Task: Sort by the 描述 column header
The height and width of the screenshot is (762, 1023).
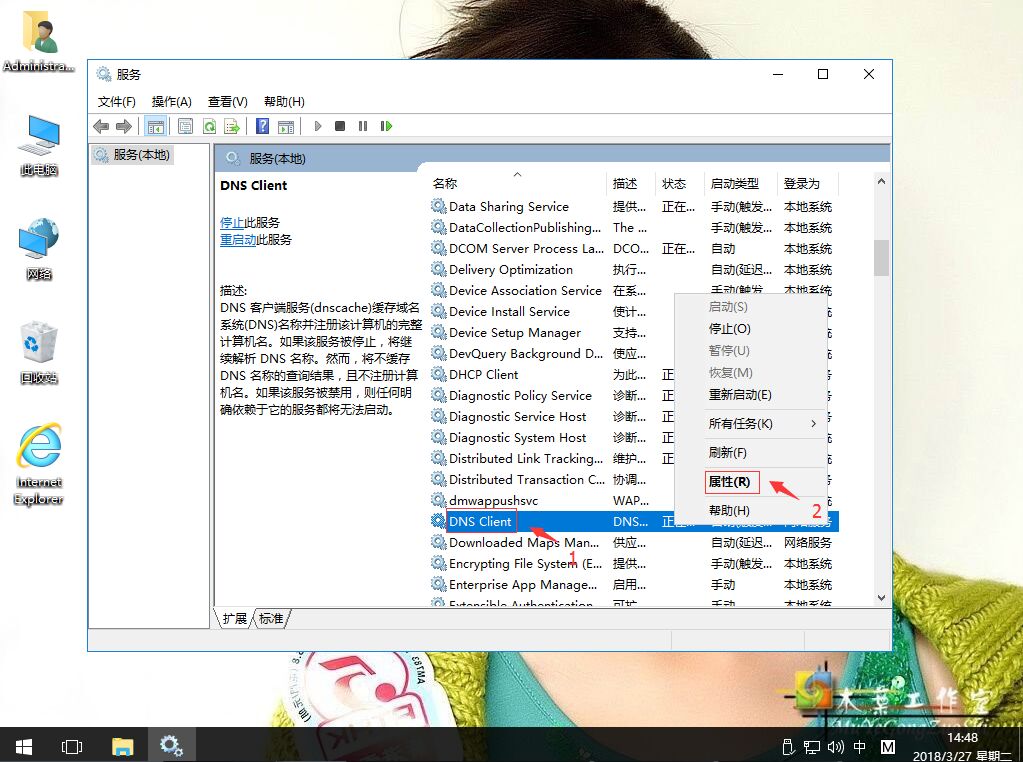Action: click(632, 183)
